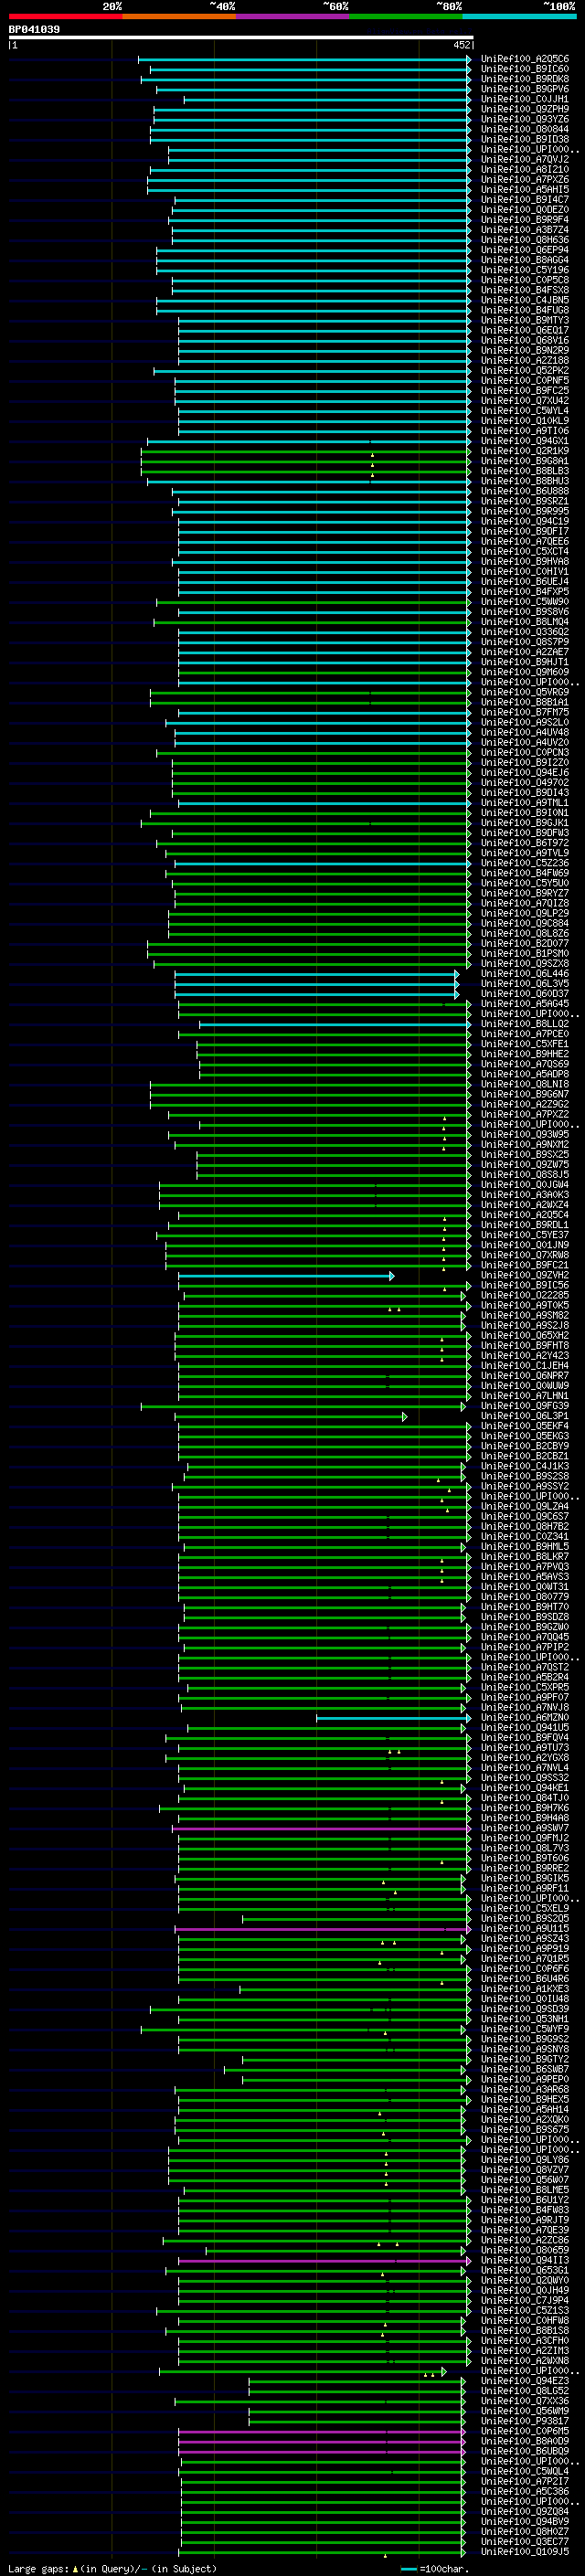Viewport: 585px width, 2576px height.
Task: Select the label UniRef100_A7QEE6
Action: coord(525,542)
